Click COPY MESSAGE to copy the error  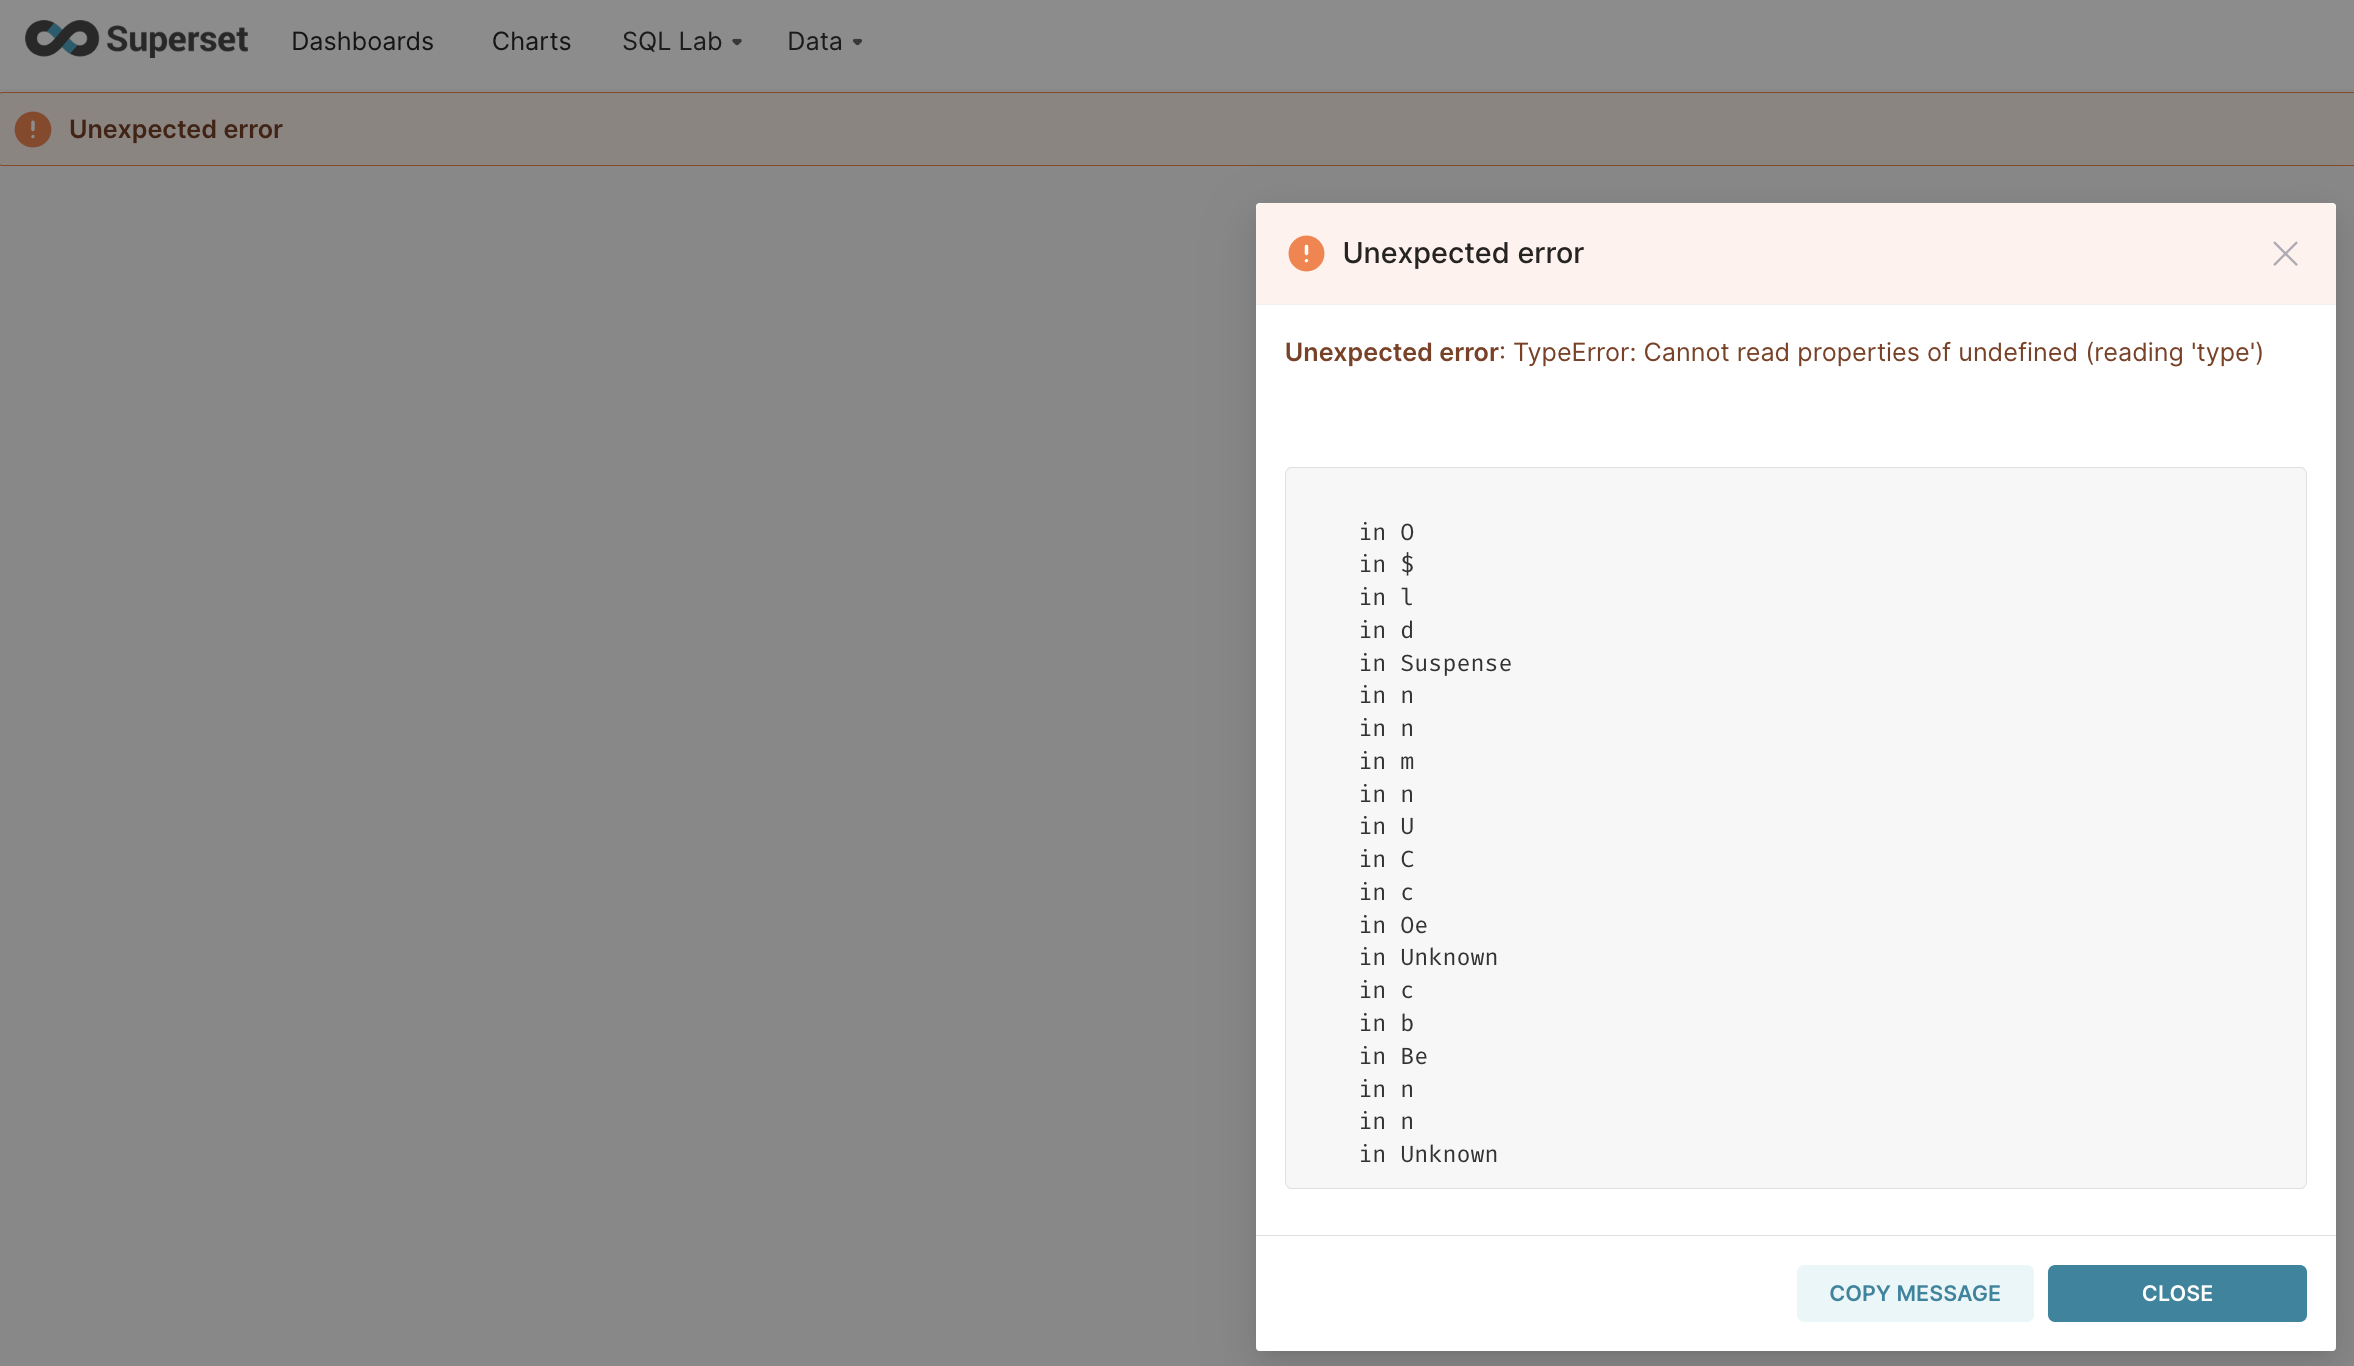[1914, 1292]
